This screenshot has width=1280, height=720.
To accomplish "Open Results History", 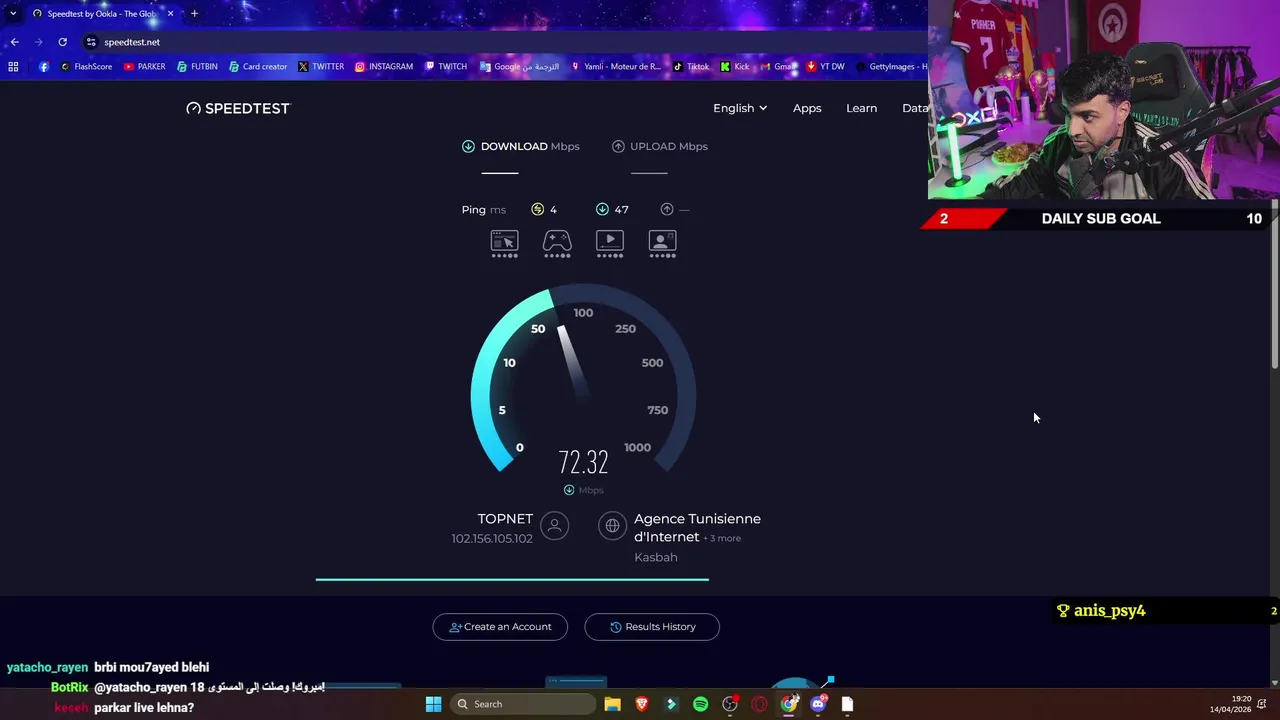I will [652, 627].
